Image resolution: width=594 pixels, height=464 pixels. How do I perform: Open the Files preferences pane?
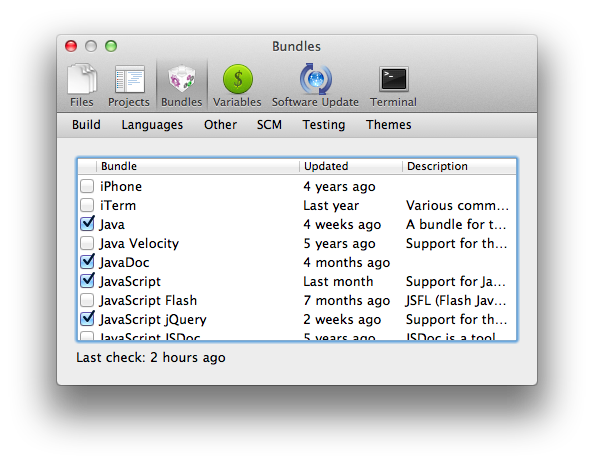click(x=81, y=85)
